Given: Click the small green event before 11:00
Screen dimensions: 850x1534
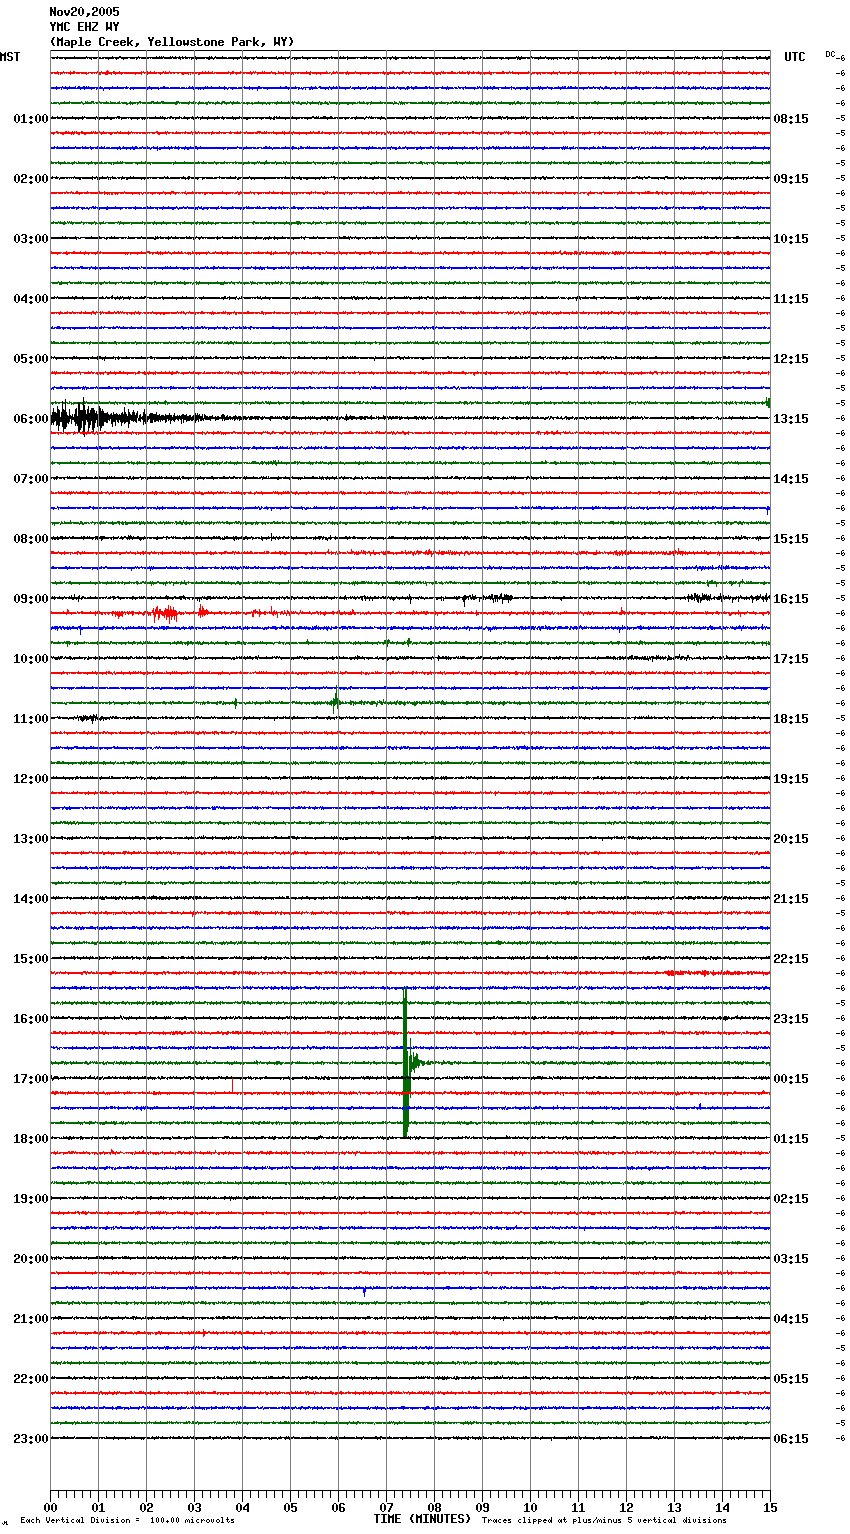Looking at the screenshot, I should pos(336,700).
